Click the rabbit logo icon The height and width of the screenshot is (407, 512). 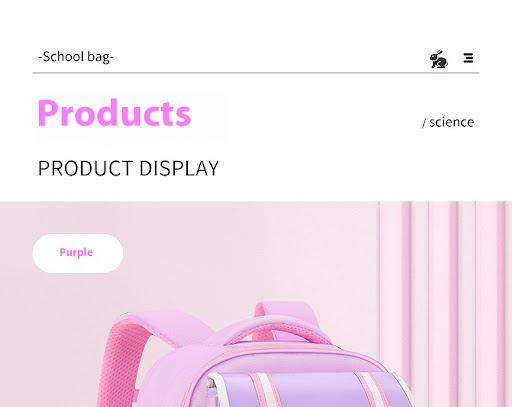[439, 59]
